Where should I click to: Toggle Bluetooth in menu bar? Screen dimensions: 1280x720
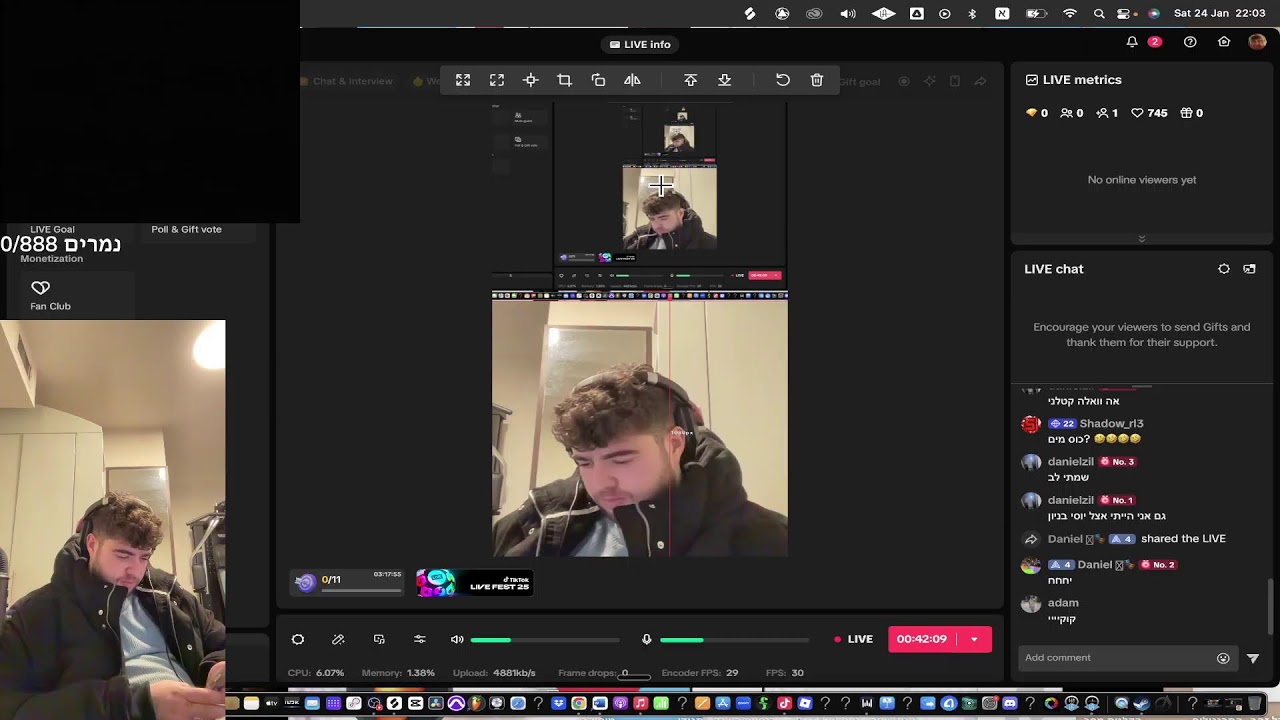coord(972,13)
